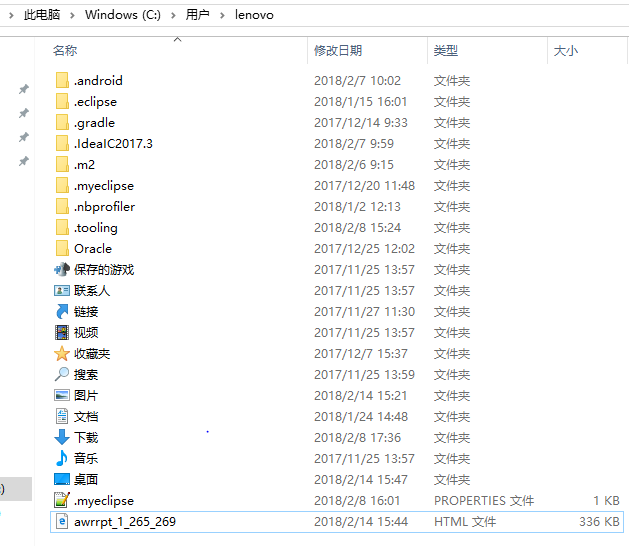Click the 搜索 magnifier icon

(62, 374)
